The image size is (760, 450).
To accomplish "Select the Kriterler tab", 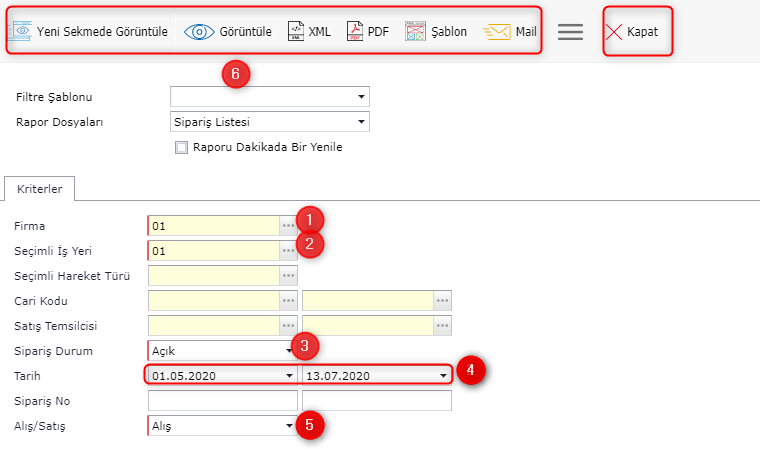I will point(40,188).
